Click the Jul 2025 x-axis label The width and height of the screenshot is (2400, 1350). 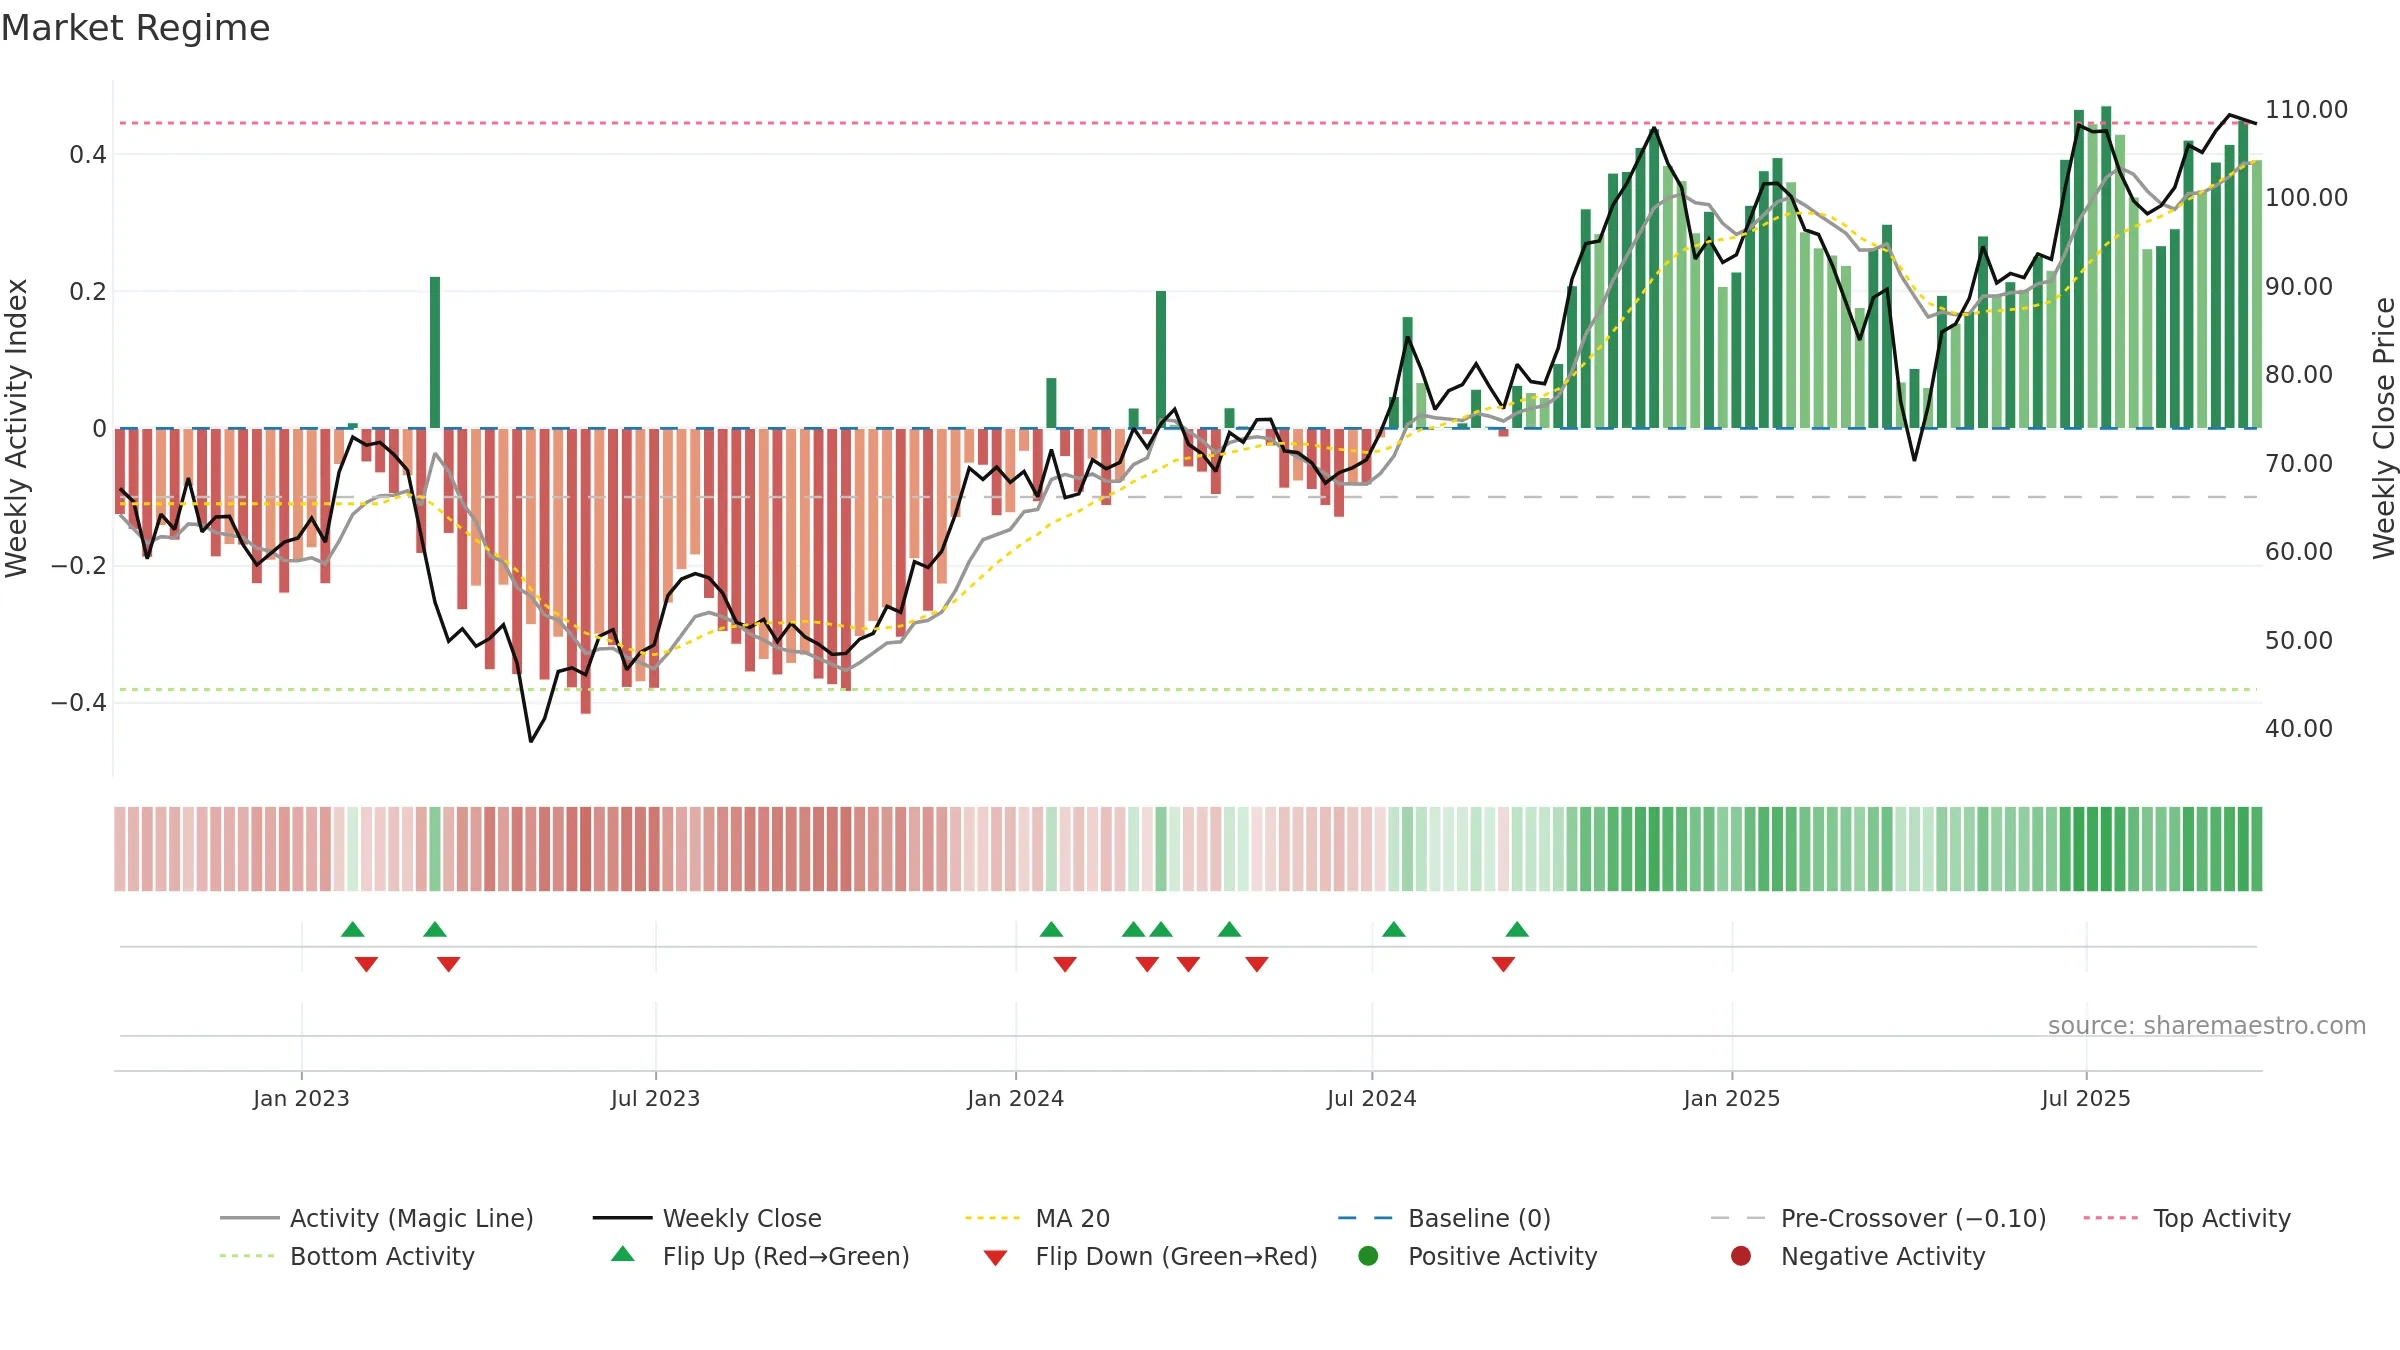coord(2085,1099)
